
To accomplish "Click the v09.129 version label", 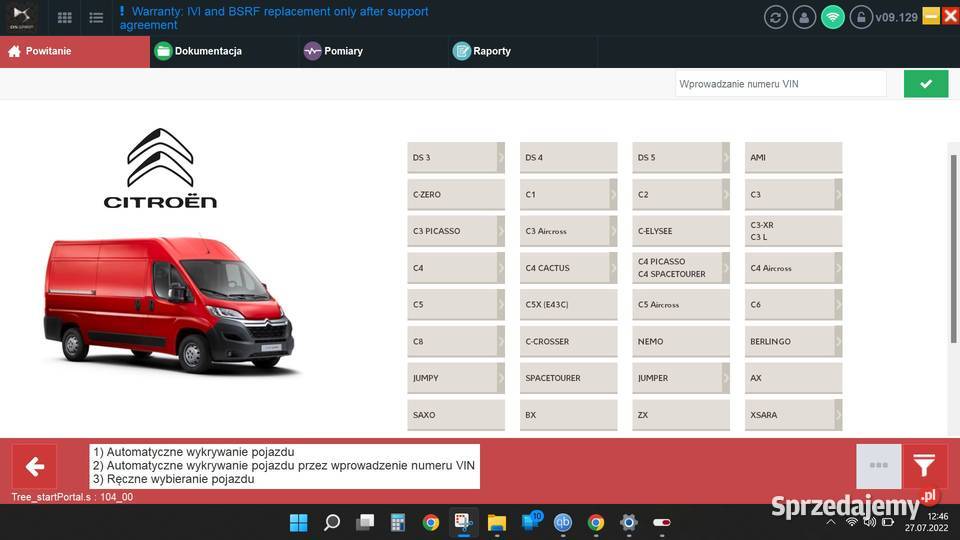I will click(896, 17).
